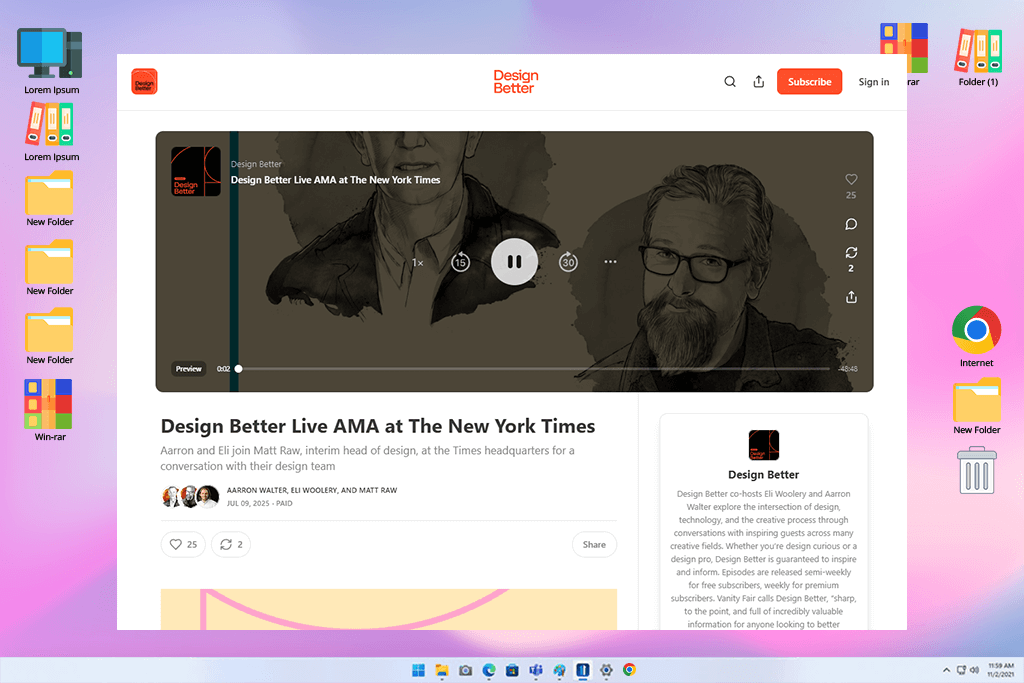
Task: Skip forward 30 seconds in the player
Action: [568, 262]
